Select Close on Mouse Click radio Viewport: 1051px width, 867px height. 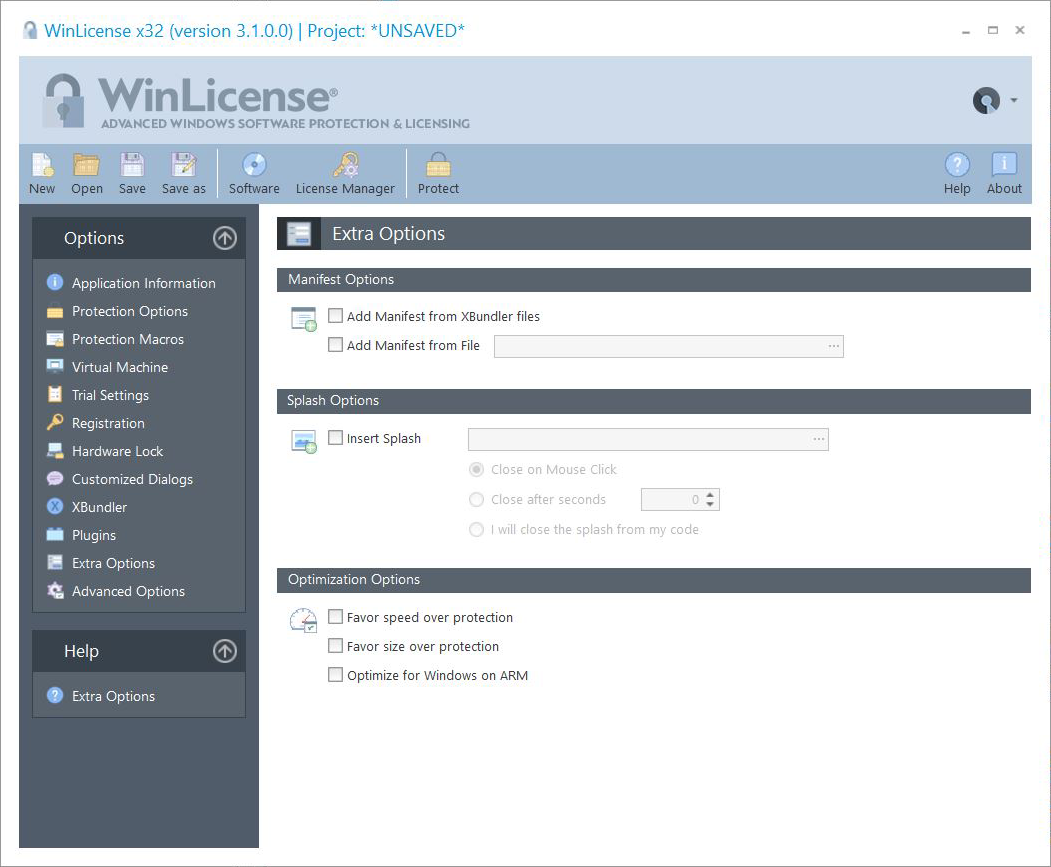(x=476, y=469)
